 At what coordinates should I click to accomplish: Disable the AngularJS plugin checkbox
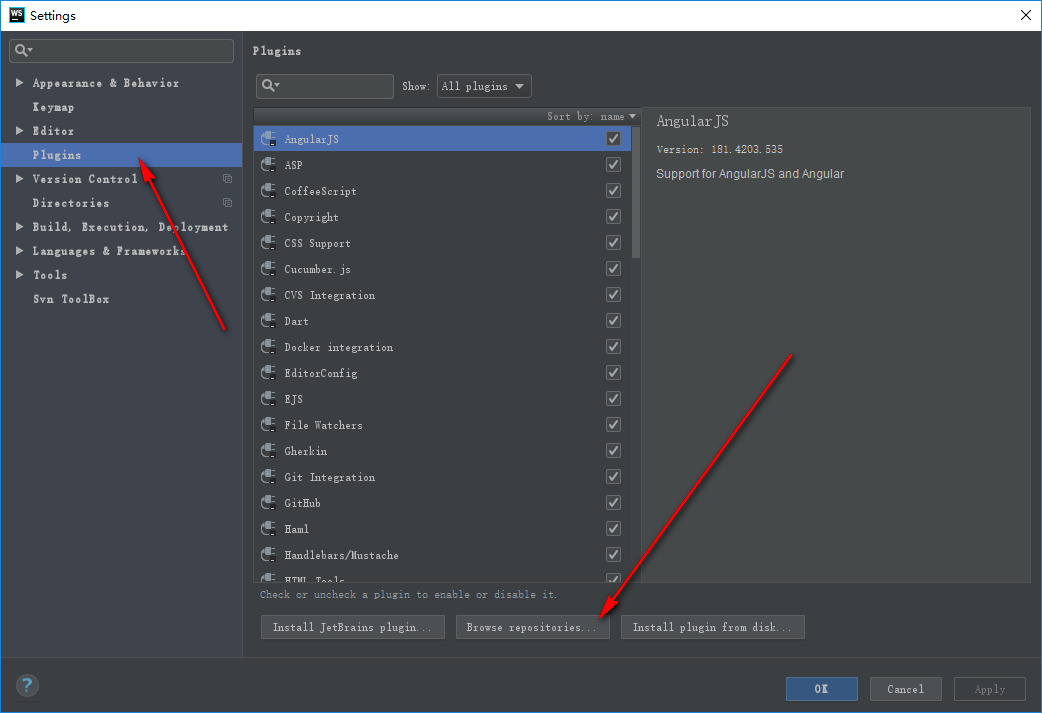613,138
